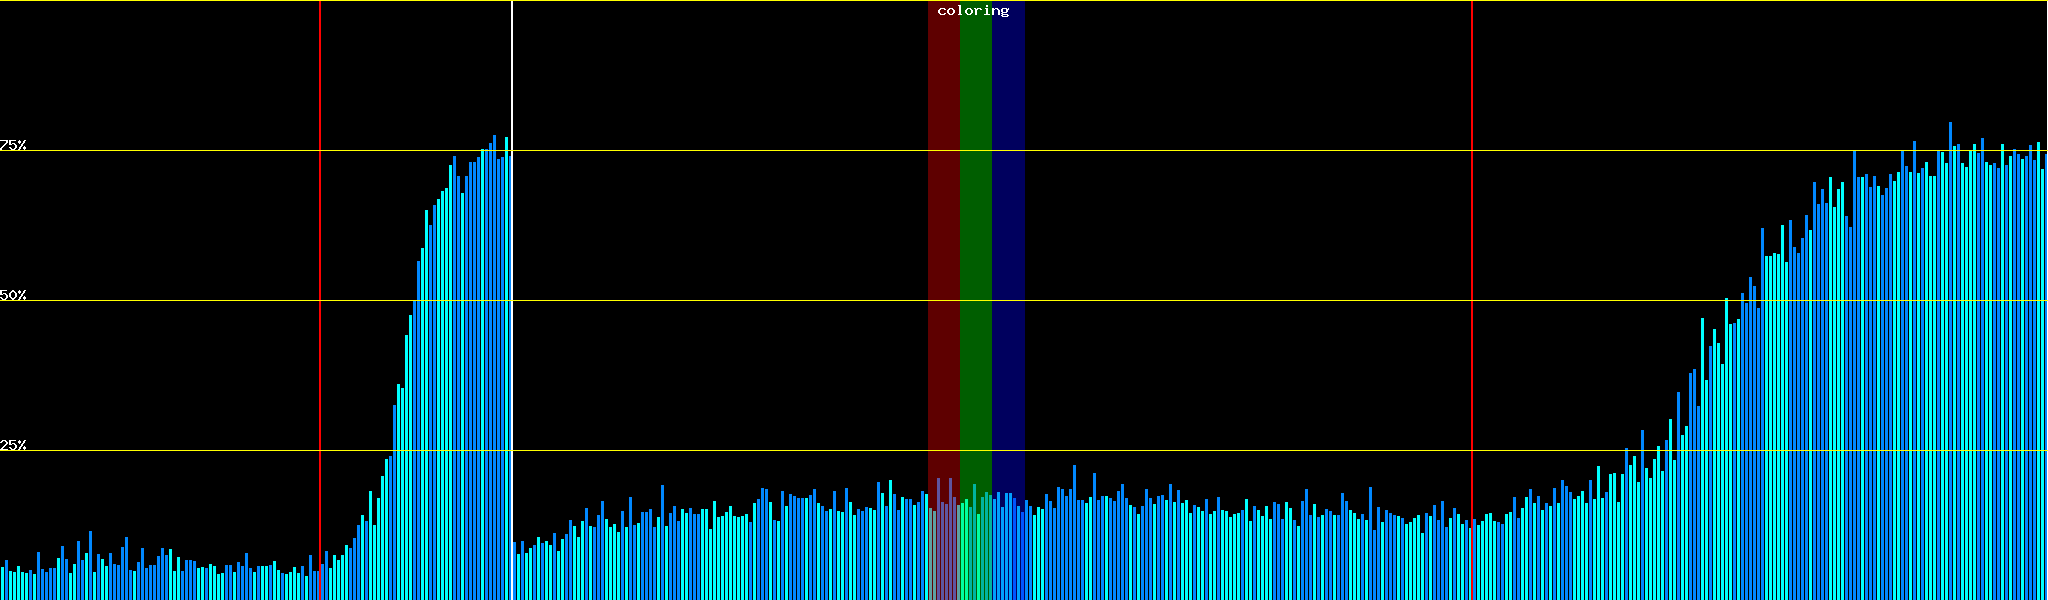
Task: Click the leftmost bar of the histogram
Action: (x=2, y=584)
